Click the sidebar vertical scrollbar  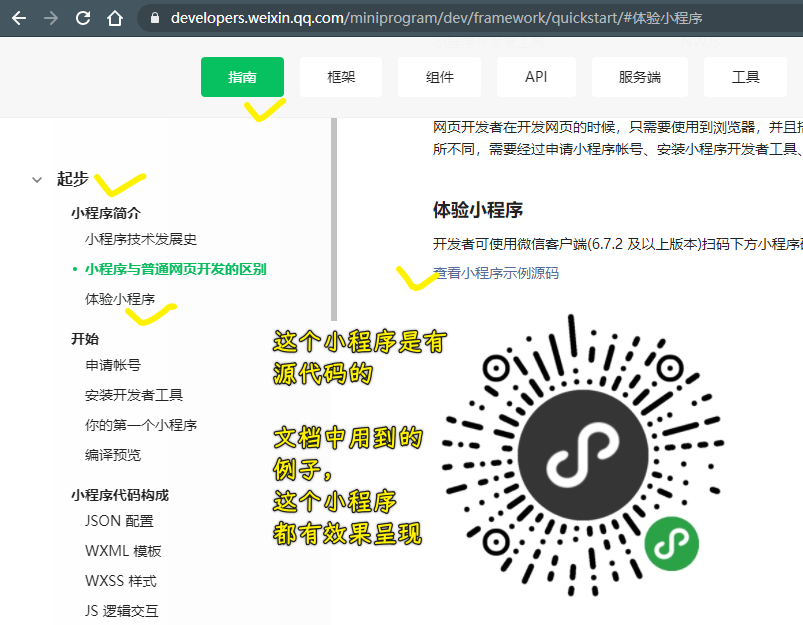(x=334, y=219)
